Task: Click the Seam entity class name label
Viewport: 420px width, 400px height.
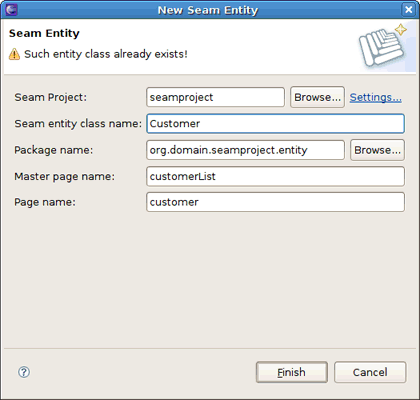Action: point(78,124)
